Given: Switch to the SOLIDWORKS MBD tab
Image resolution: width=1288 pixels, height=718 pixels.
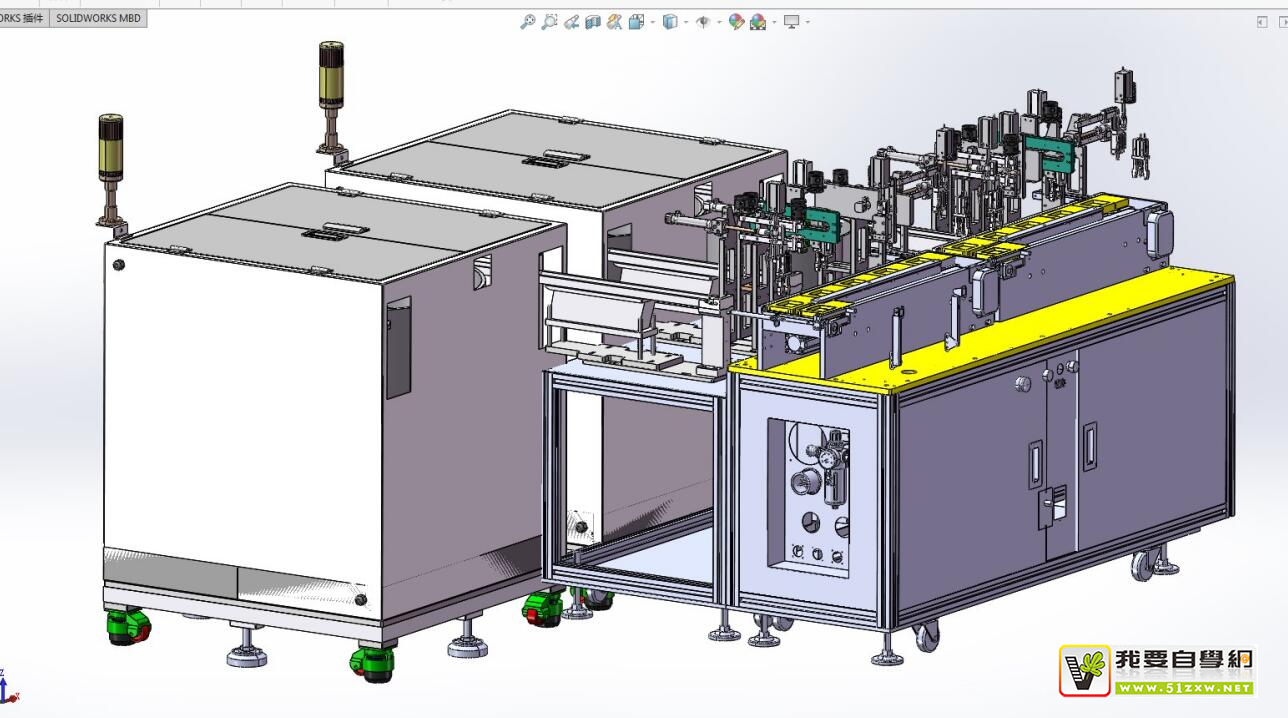Looking at the screenshot, I should [x=98, y=18].
